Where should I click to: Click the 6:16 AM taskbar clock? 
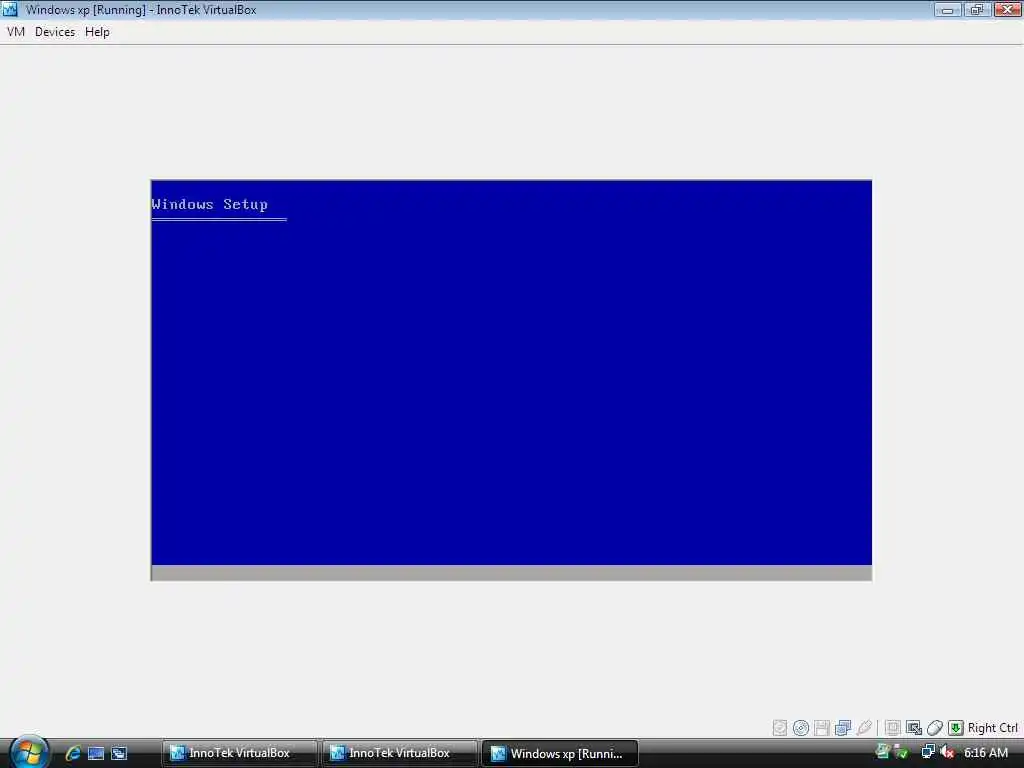pos(986,753)
